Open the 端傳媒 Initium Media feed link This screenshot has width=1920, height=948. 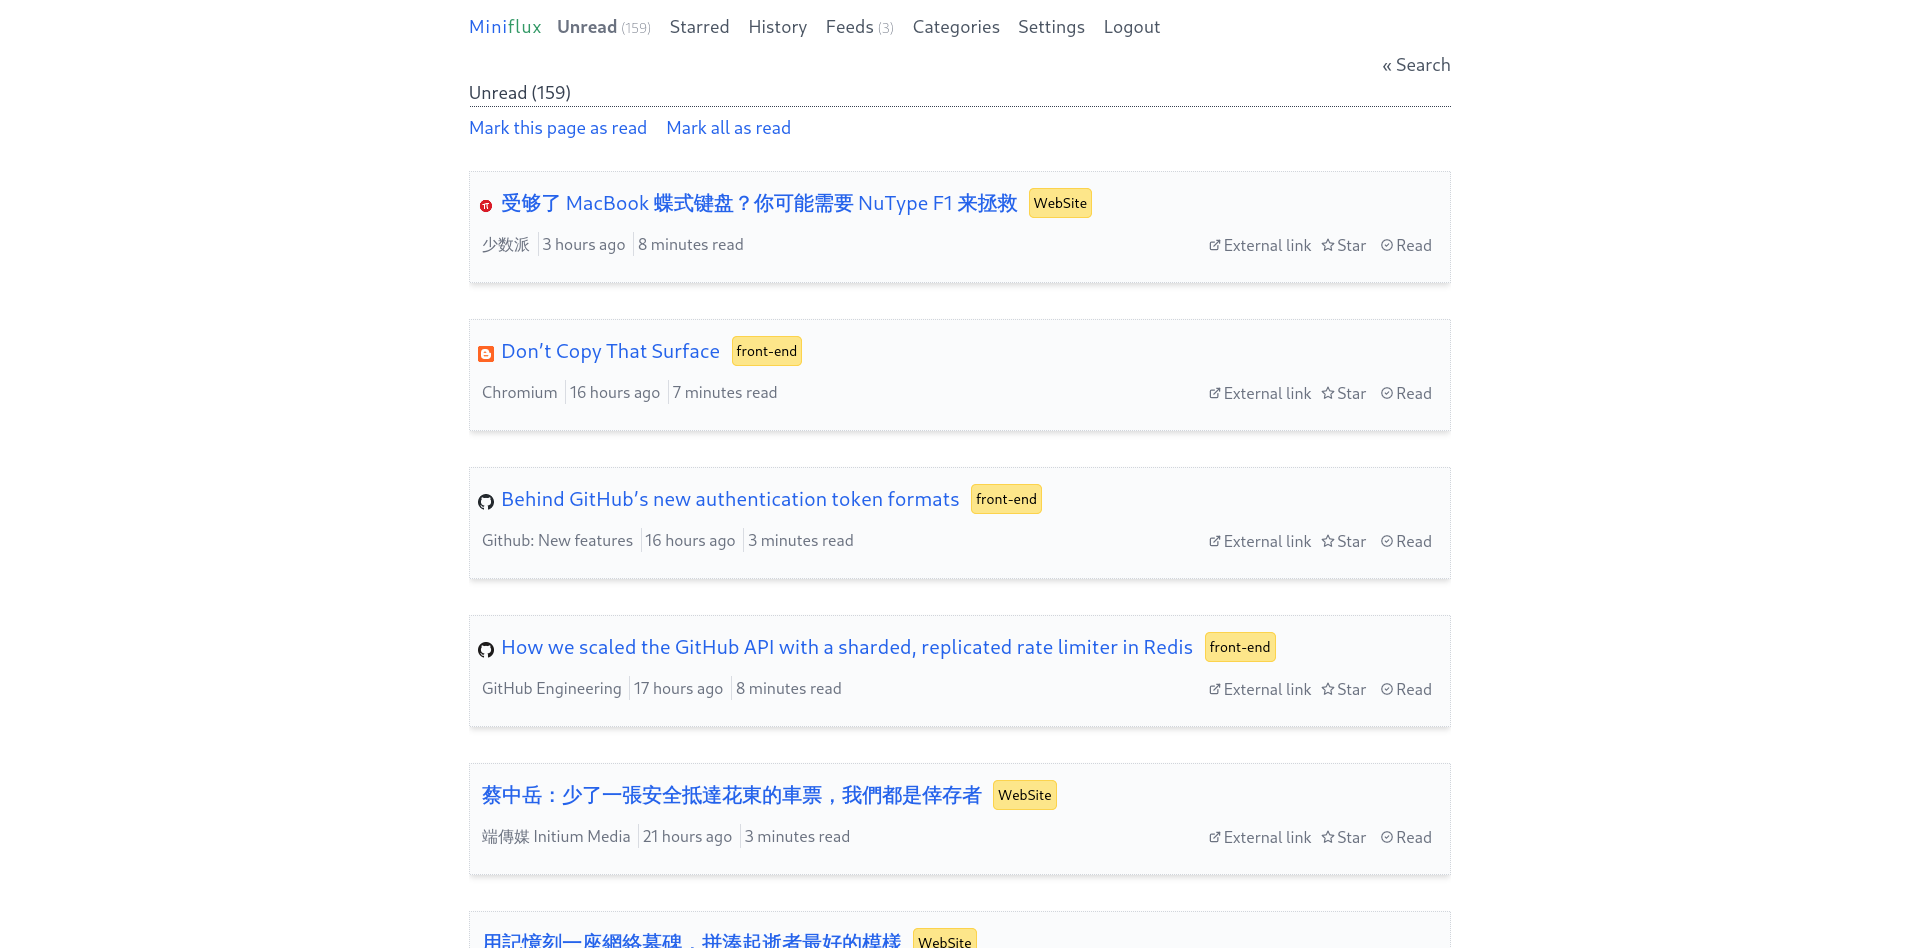pyautogui.click(x=556, y=837)
